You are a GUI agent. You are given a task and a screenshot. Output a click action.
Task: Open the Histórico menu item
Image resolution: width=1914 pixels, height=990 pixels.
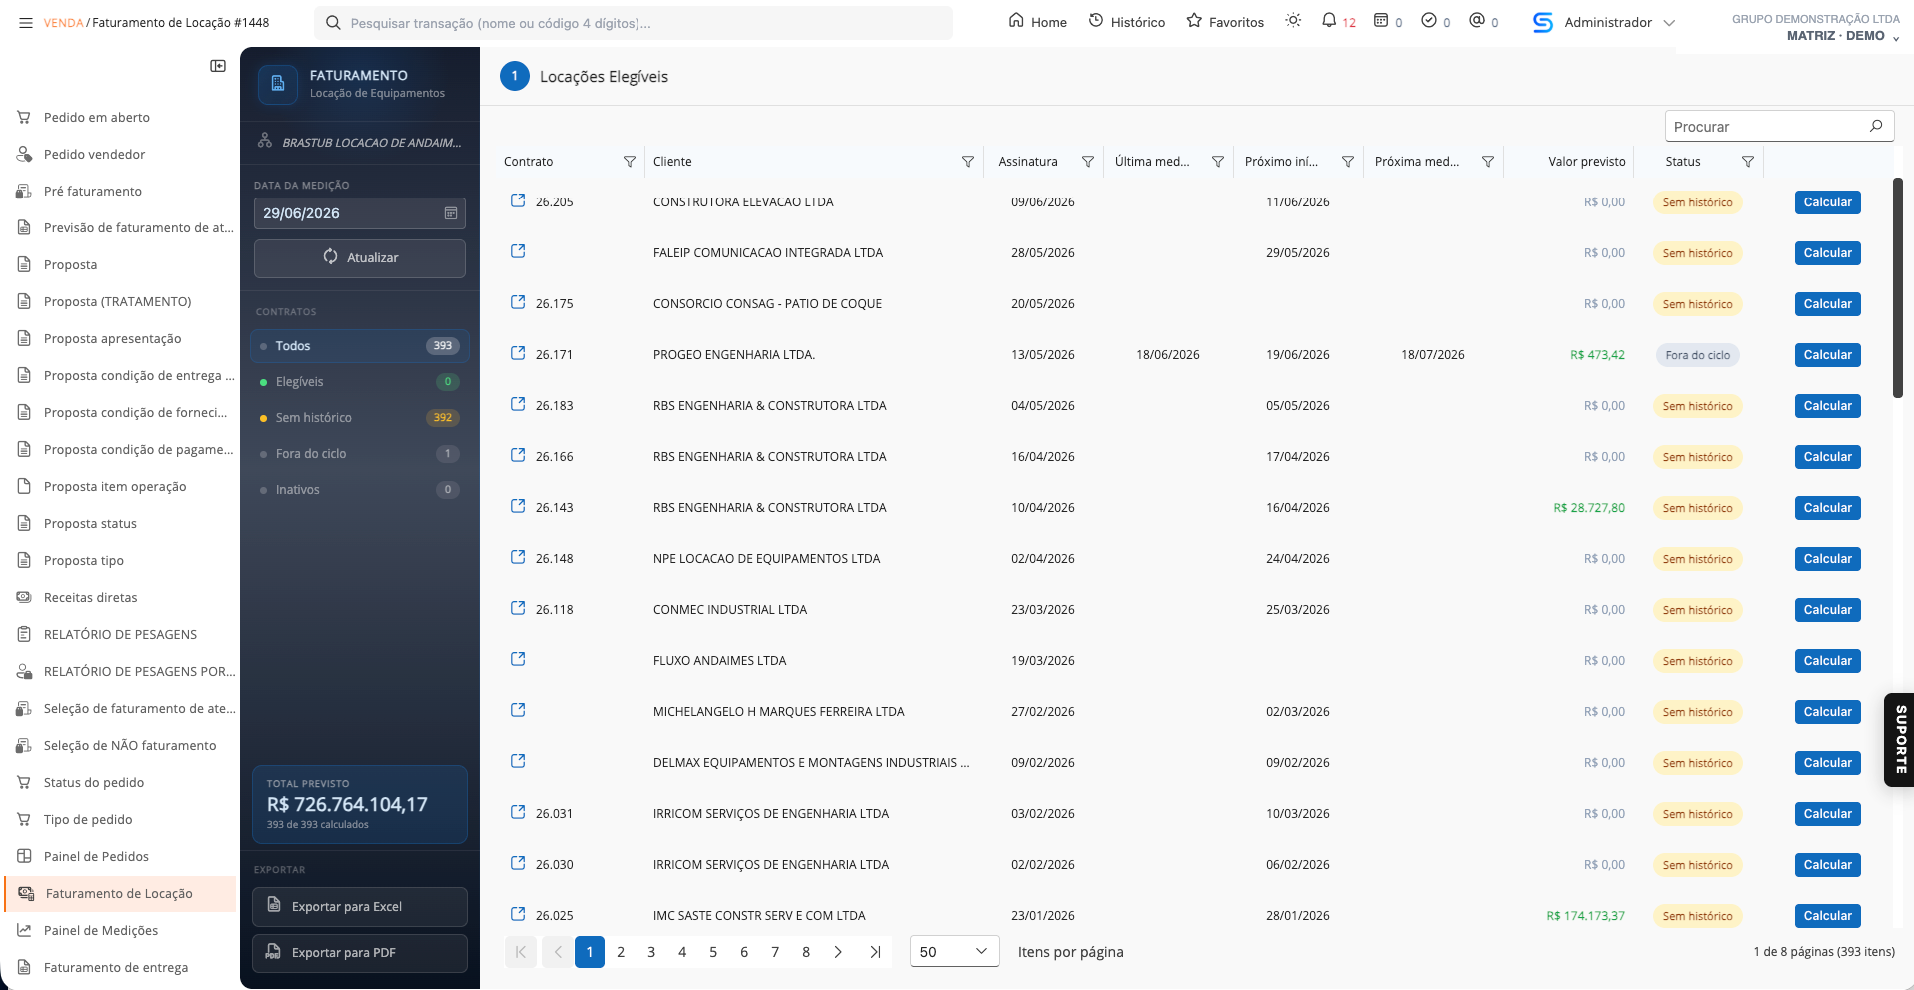coord(1127,22)
